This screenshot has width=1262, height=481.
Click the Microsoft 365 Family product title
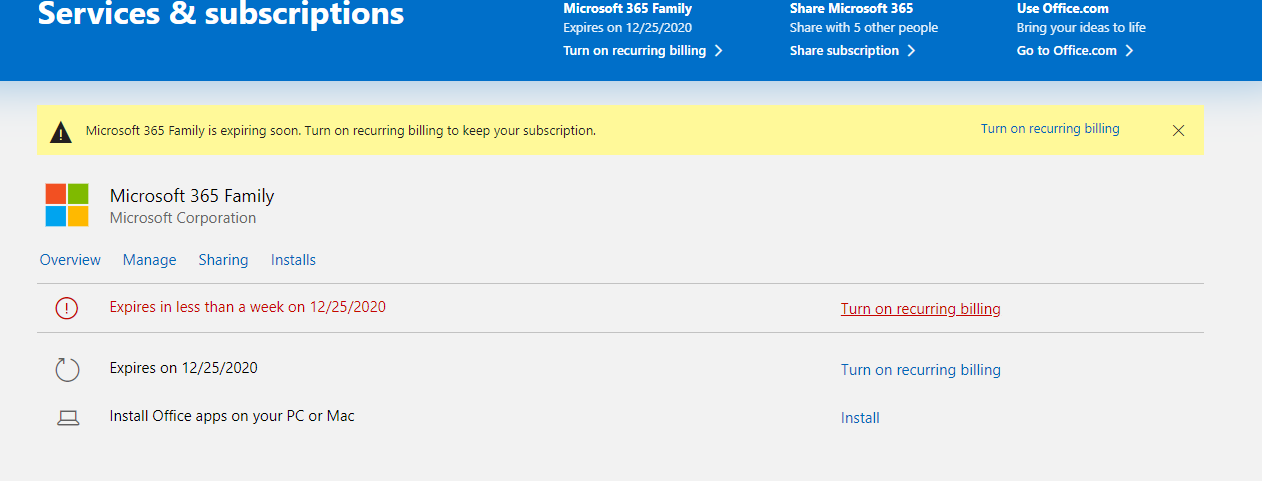[x=192, y=196]
